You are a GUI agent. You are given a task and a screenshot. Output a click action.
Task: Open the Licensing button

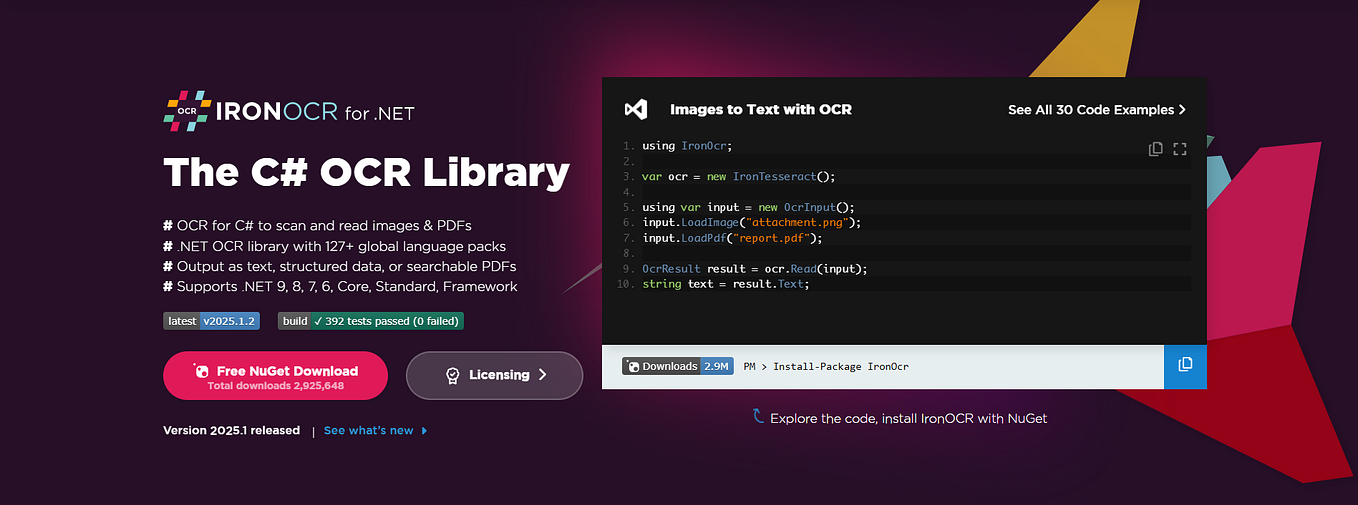click(494, 376)
